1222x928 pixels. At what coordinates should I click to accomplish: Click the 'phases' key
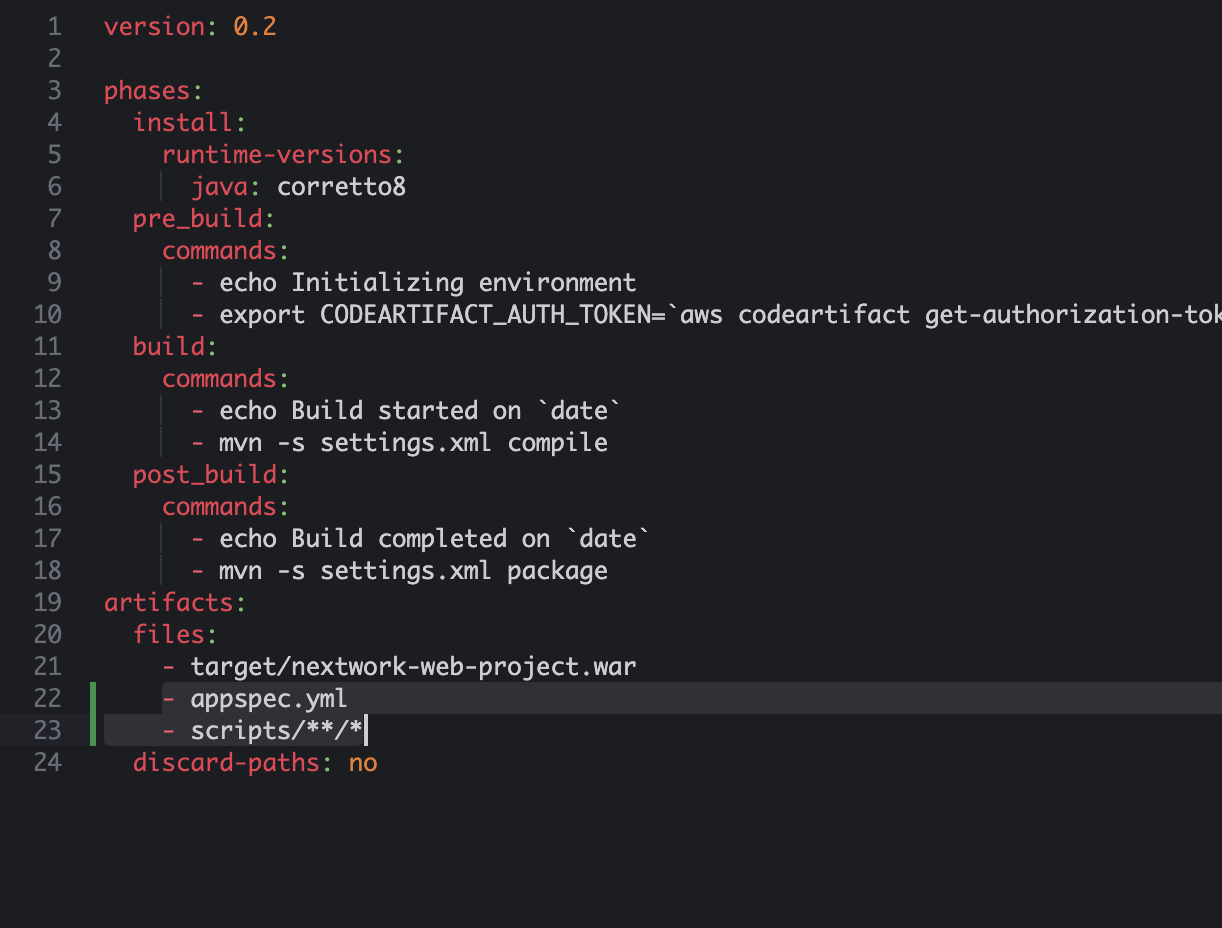pyautogui.click(x=147, y=91)
